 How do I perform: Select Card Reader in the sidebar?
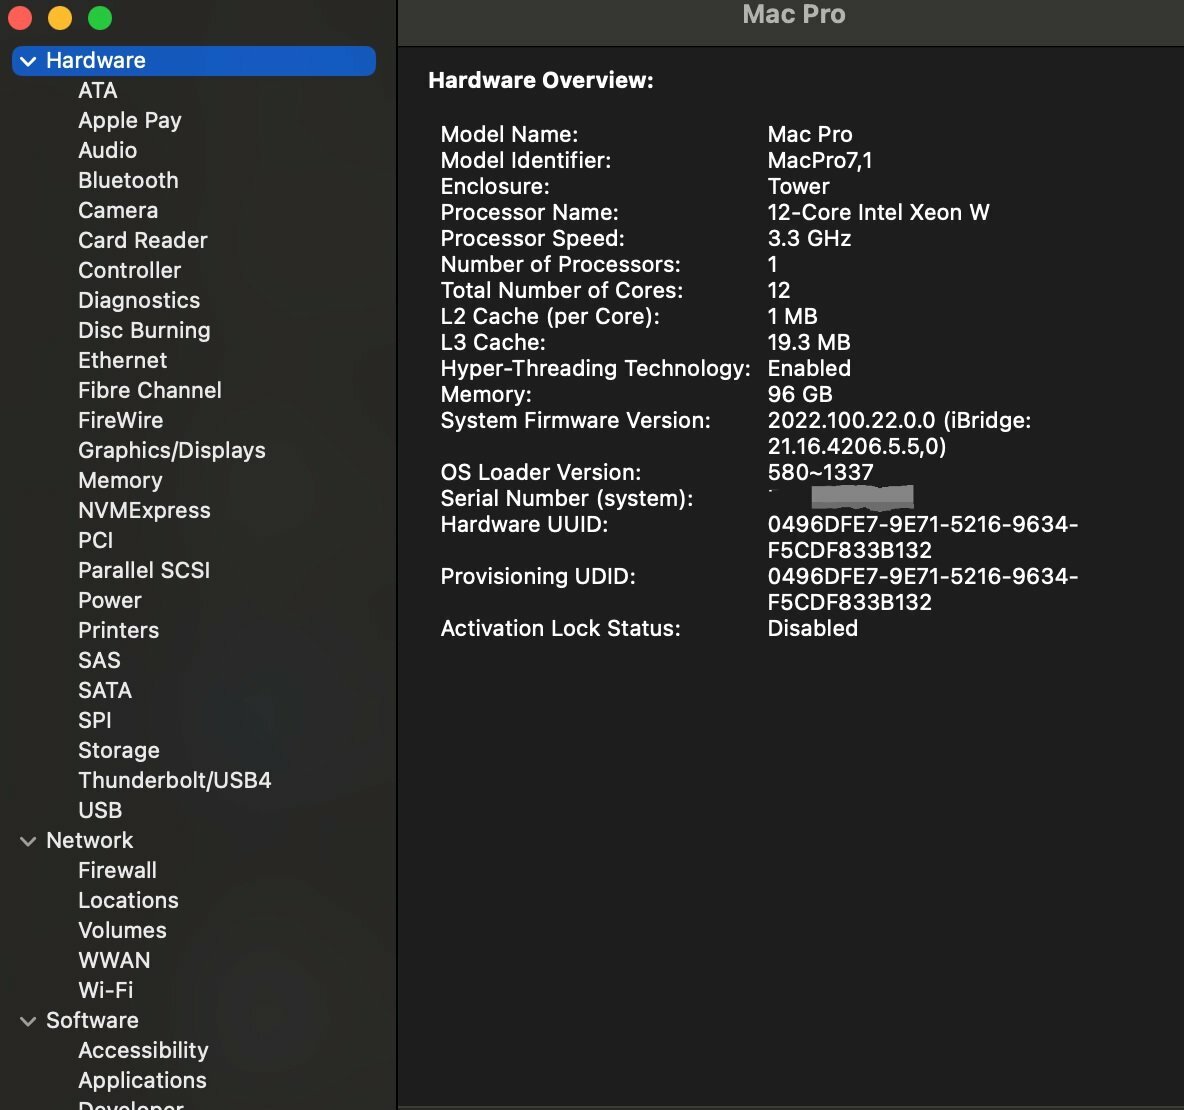(143, 240)
